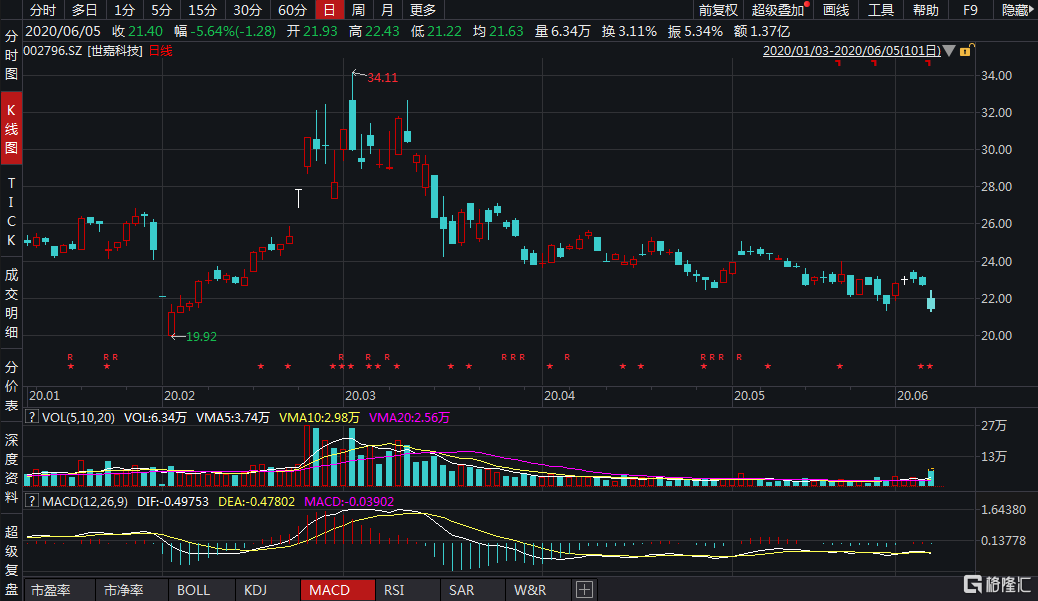1038x601 pixels.
Task: Select the BOLL indicator tab
Action: tap(193, 590)
